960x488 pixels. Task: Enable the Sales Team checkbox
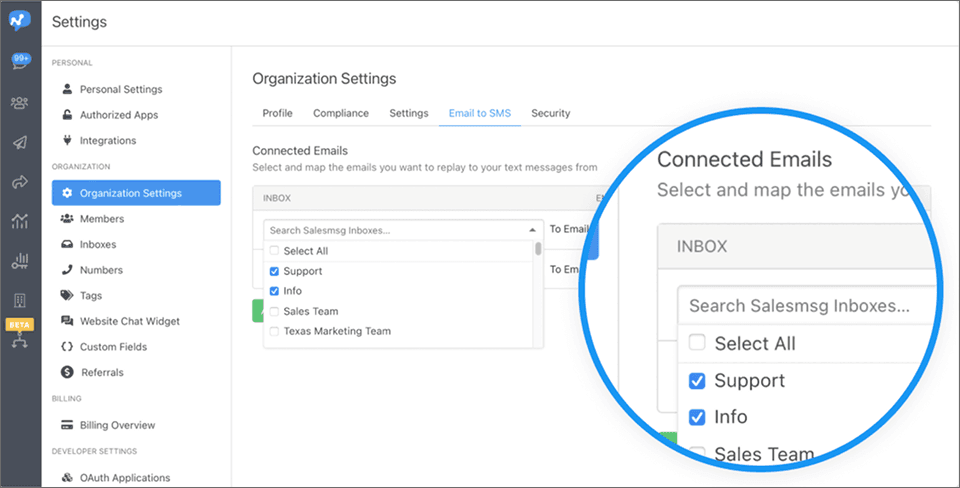coord(274,311)
